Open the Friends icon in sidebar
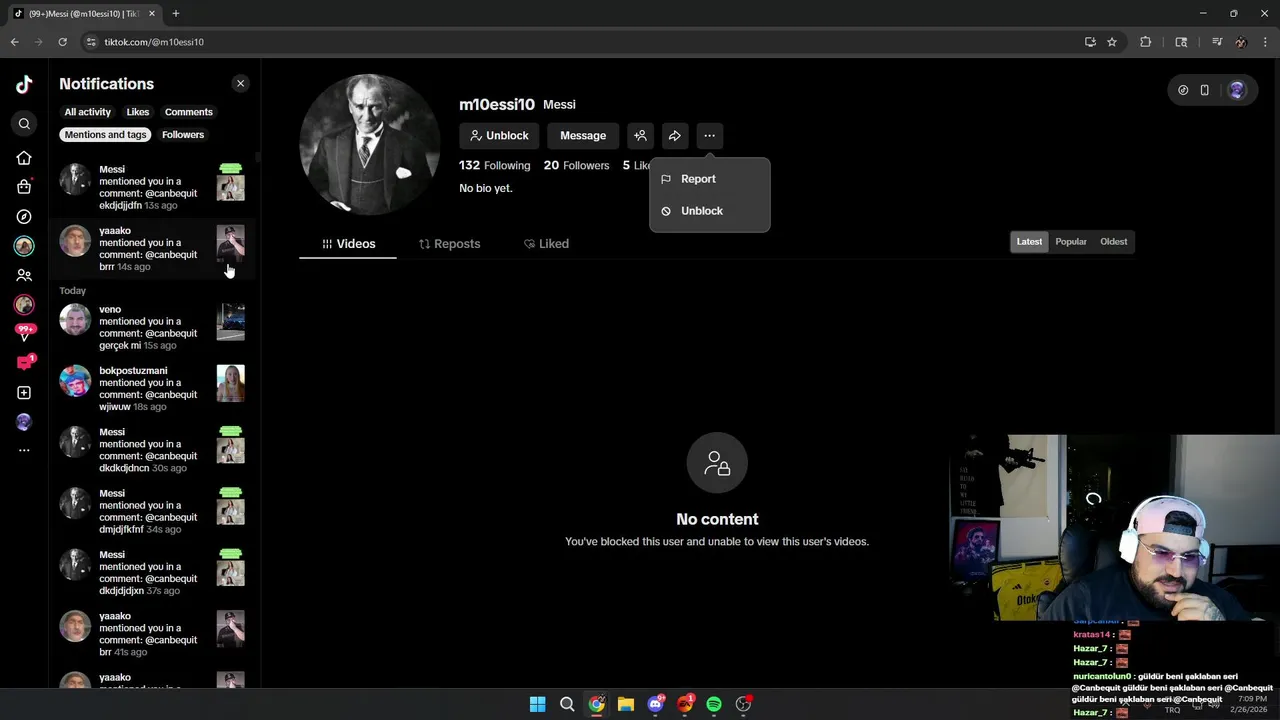Screen dimensions: 1280x720 pos(24,275)
